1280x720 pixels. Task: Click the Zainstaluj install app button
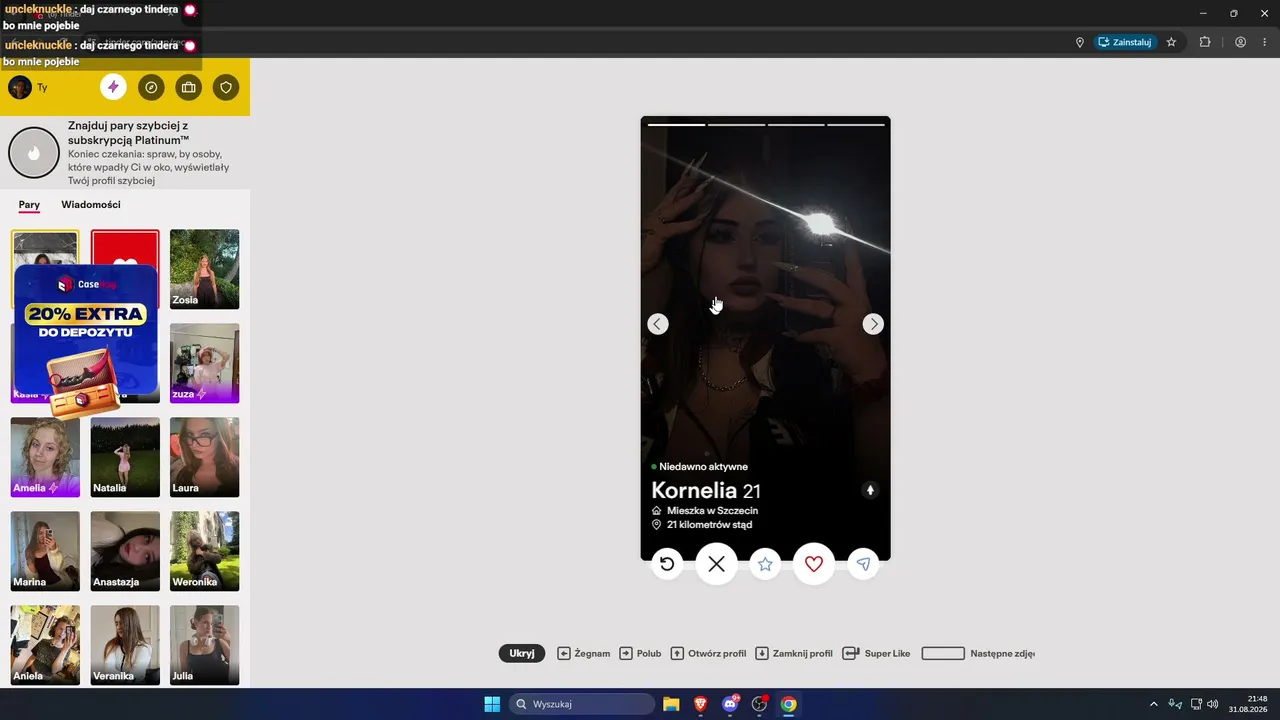[1125, 42]
